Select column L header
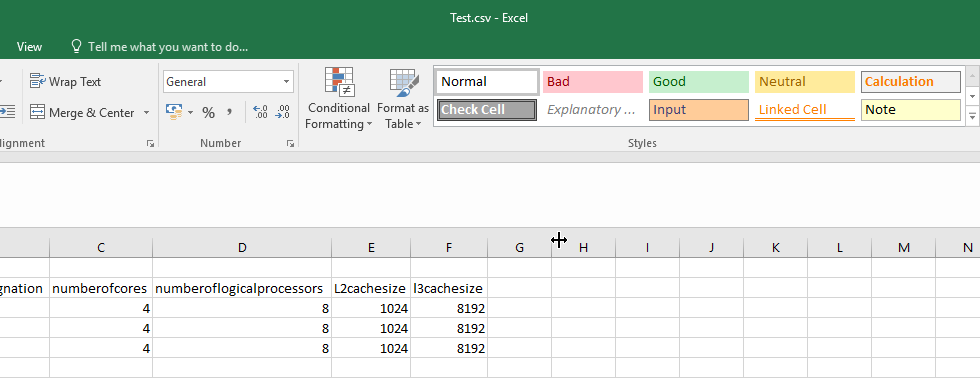980x378 pixels. [839, 247]
